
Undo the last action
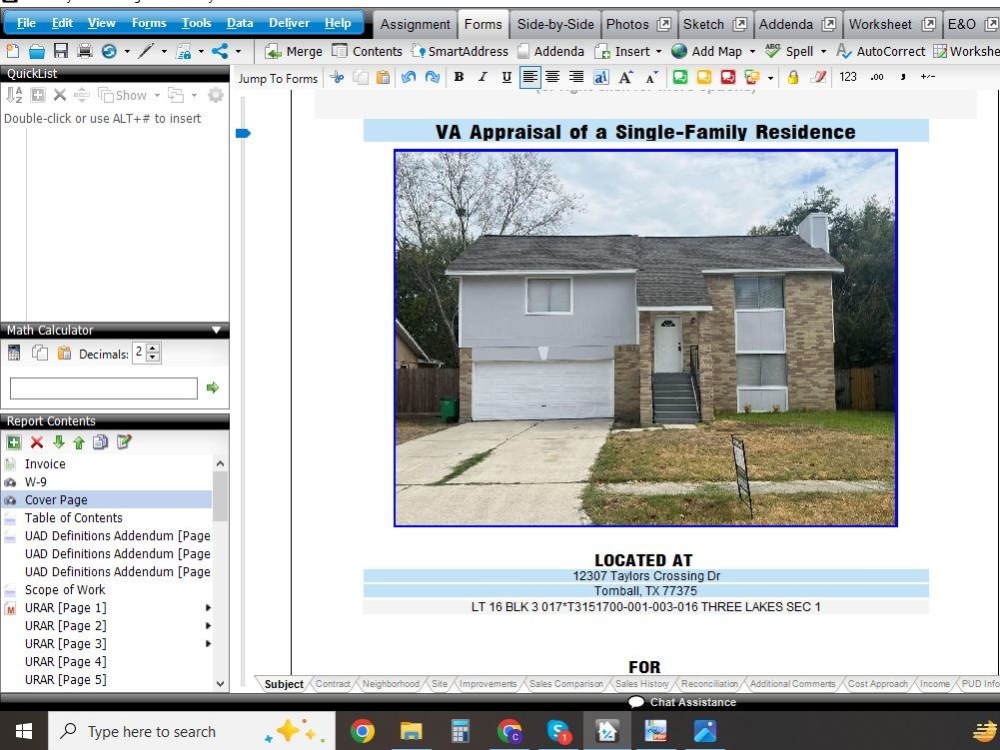point(408,78)
